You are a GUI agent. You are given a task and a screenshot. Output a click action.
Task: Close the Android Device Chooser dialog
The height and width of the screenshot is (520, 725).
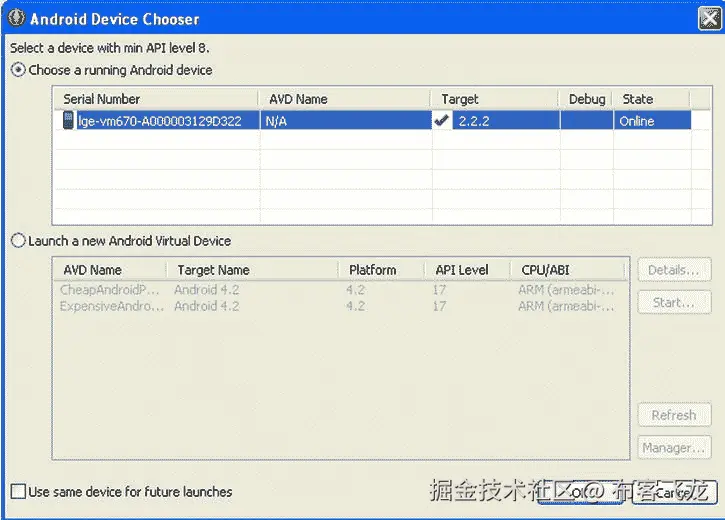point(709,19)
